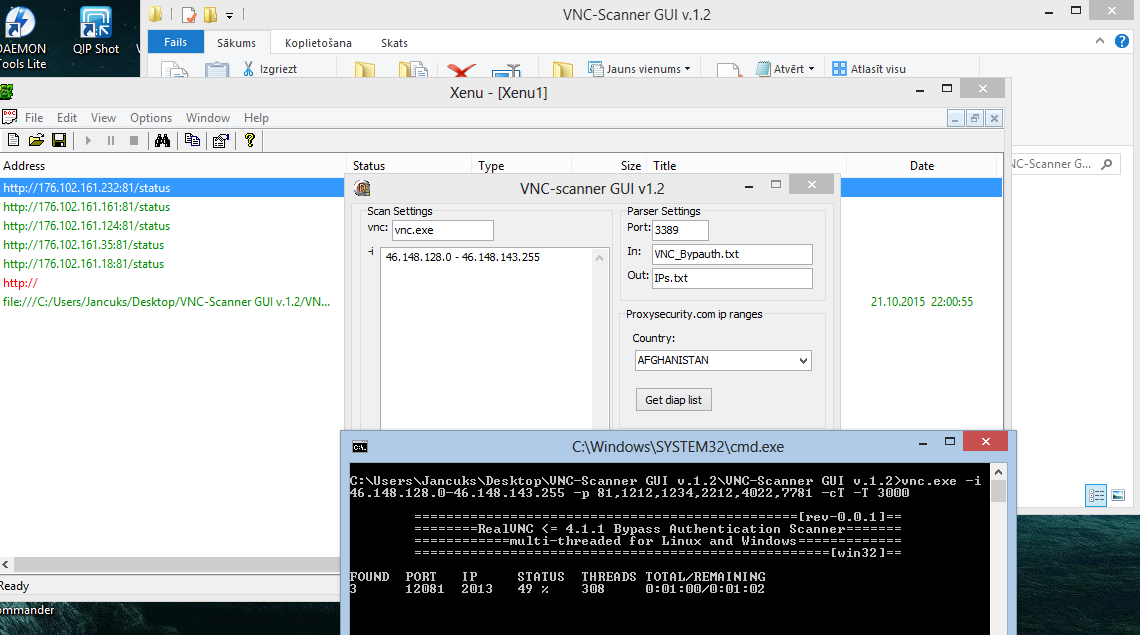Viewport: 1140px width, 635px height.
Task: Create a new Xenu check with the New icon
Action: pyautogui.click(x=13, y=140)
